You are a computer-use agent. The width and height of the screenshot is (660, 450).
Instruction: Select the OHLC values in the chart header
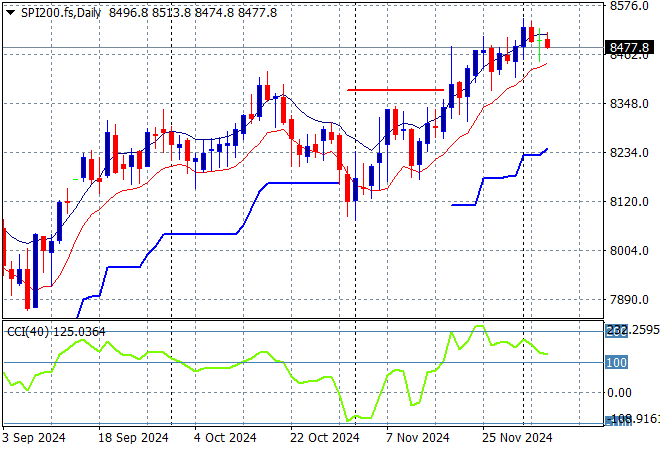click(x=193, y=13)
